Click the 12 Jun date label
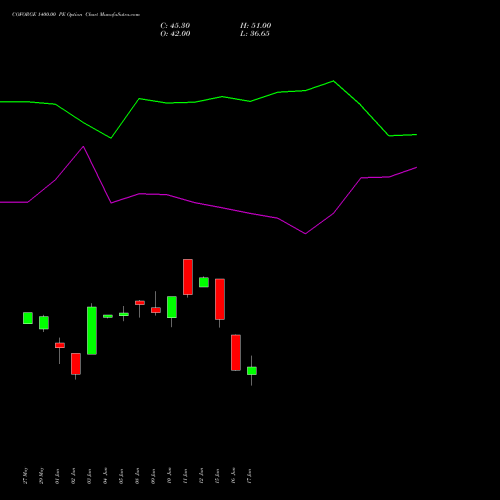 (202, 476)
